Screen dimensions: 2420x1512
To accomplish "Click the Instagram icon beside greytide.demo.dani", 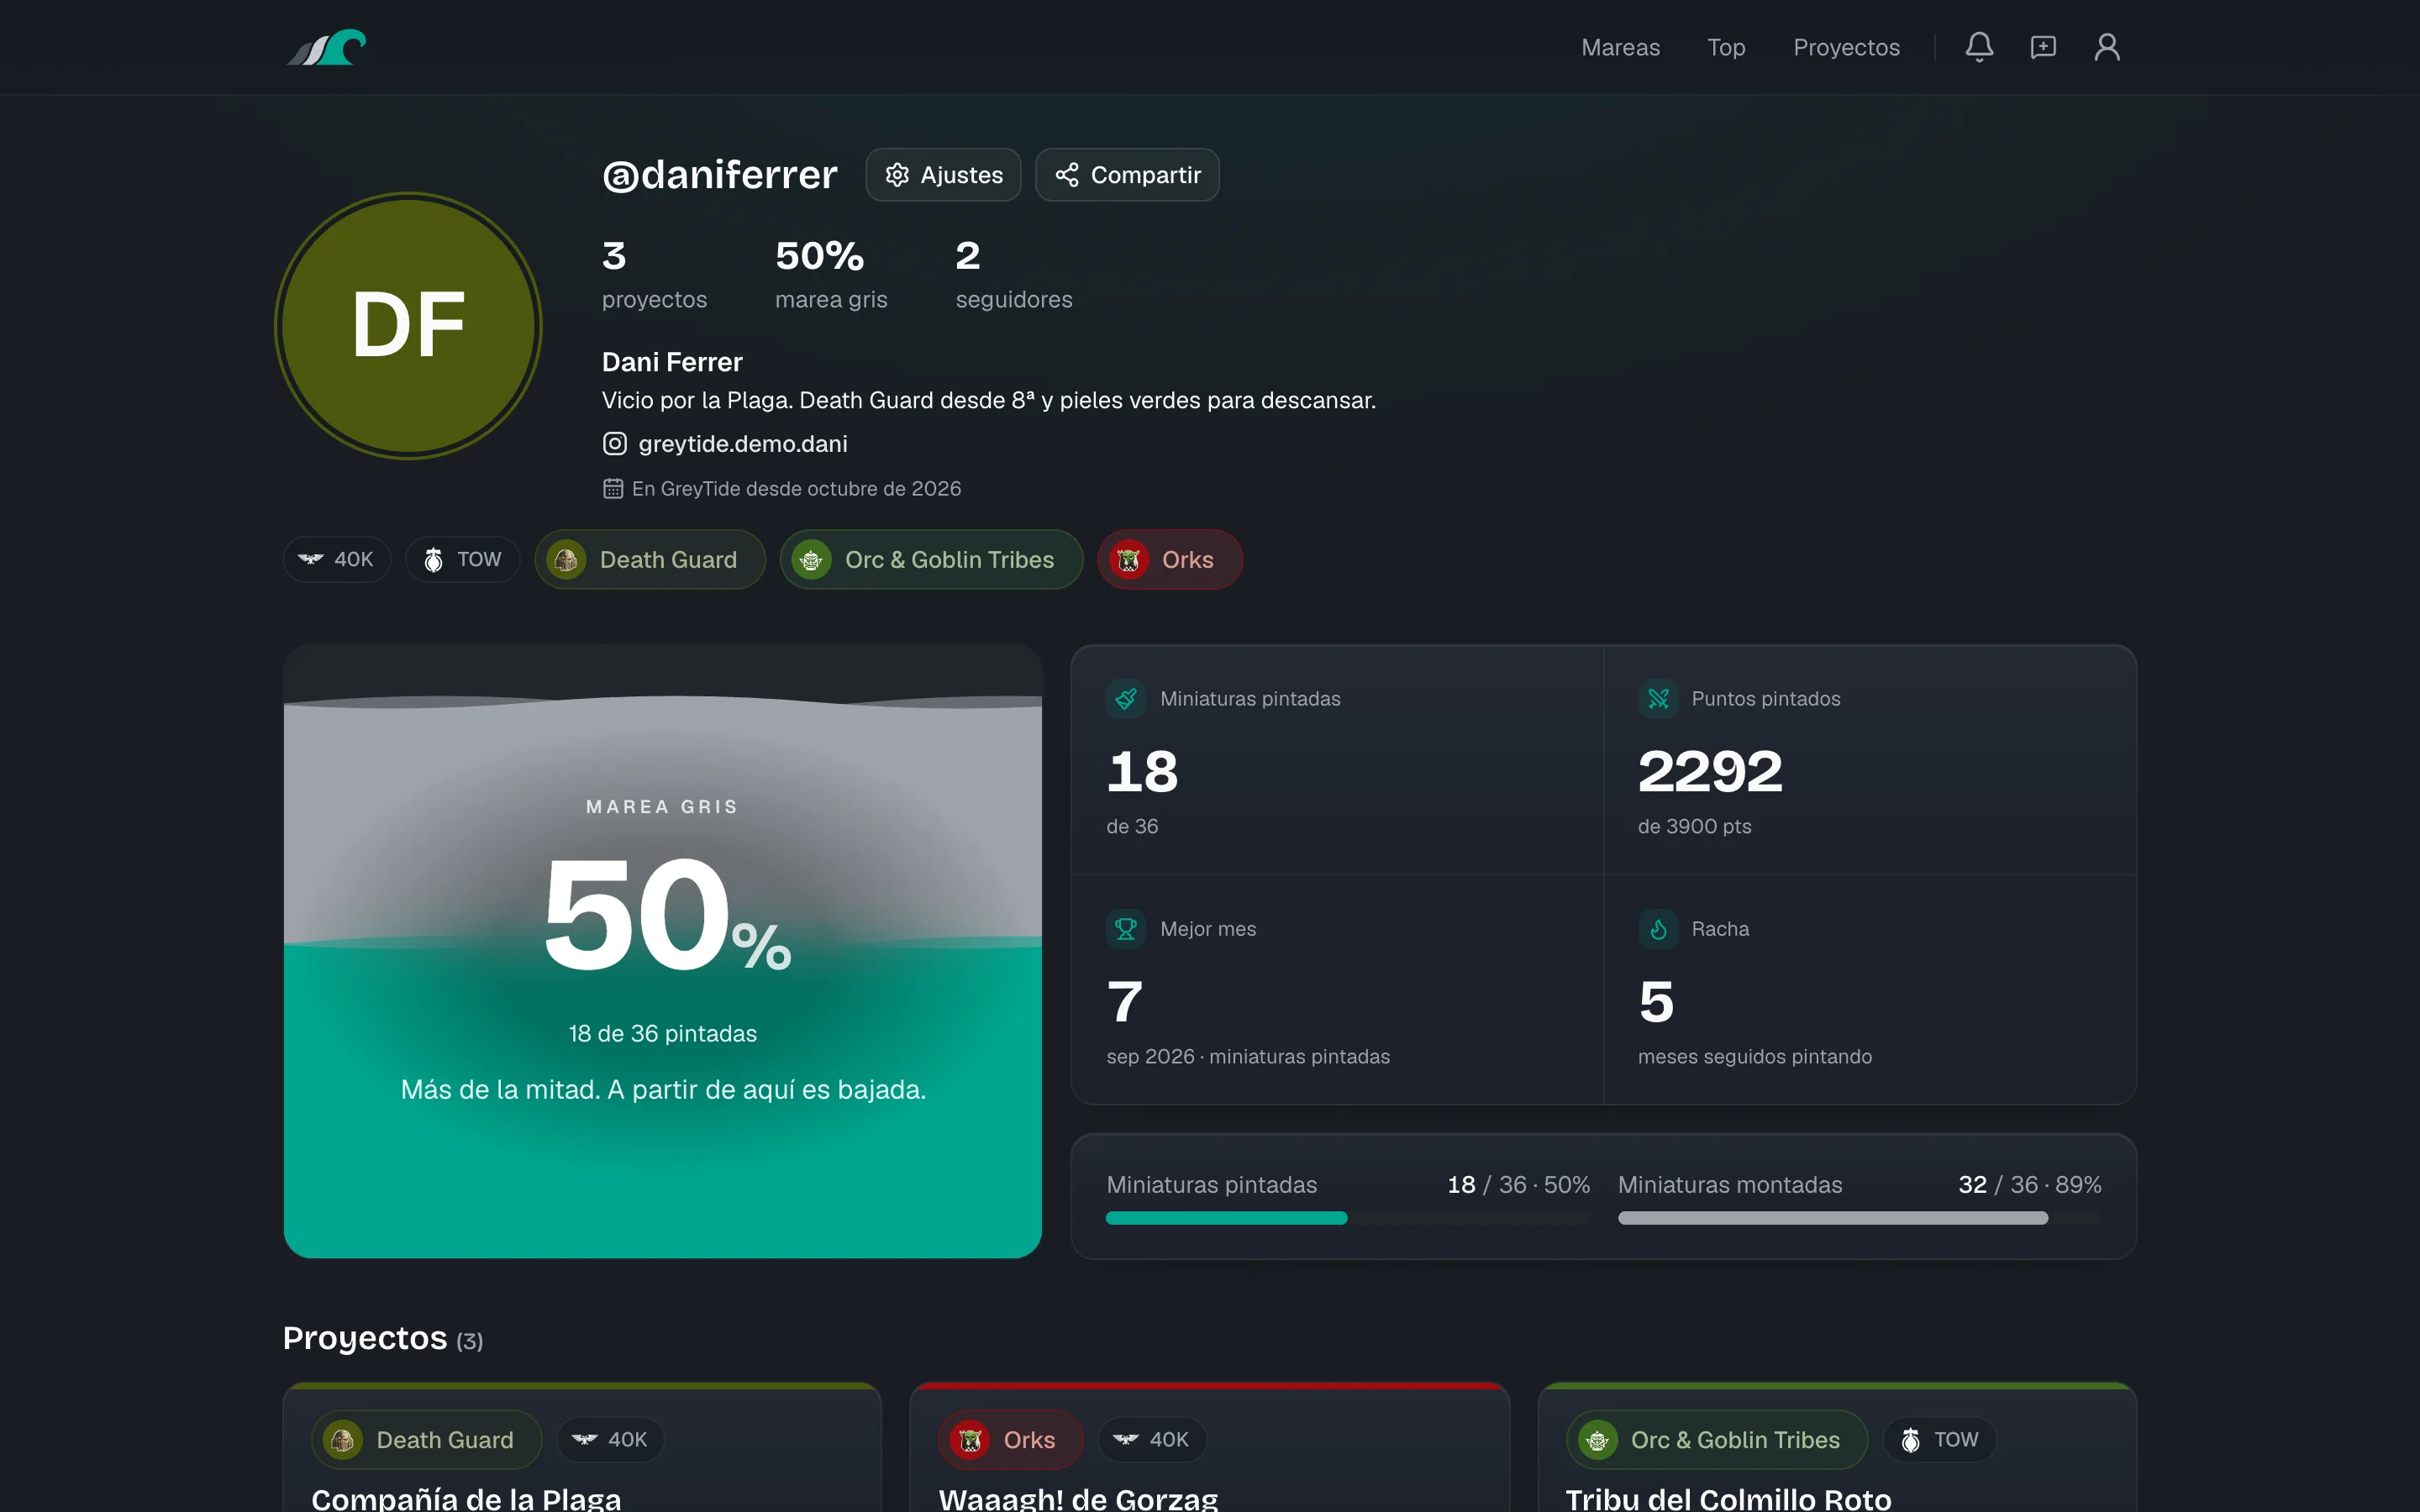I will (615, 443).
